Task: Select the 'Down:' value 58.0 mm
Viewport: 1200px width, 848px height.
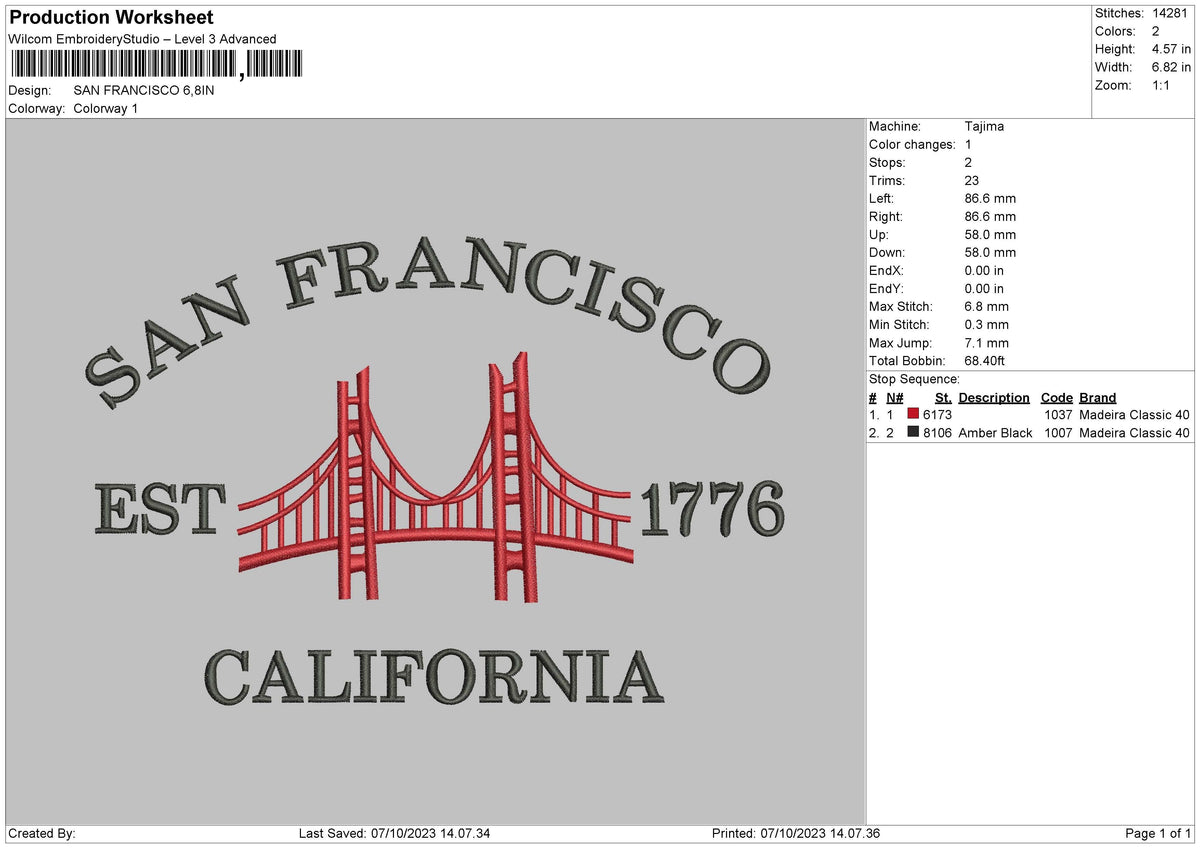Action: click(990, 252)
